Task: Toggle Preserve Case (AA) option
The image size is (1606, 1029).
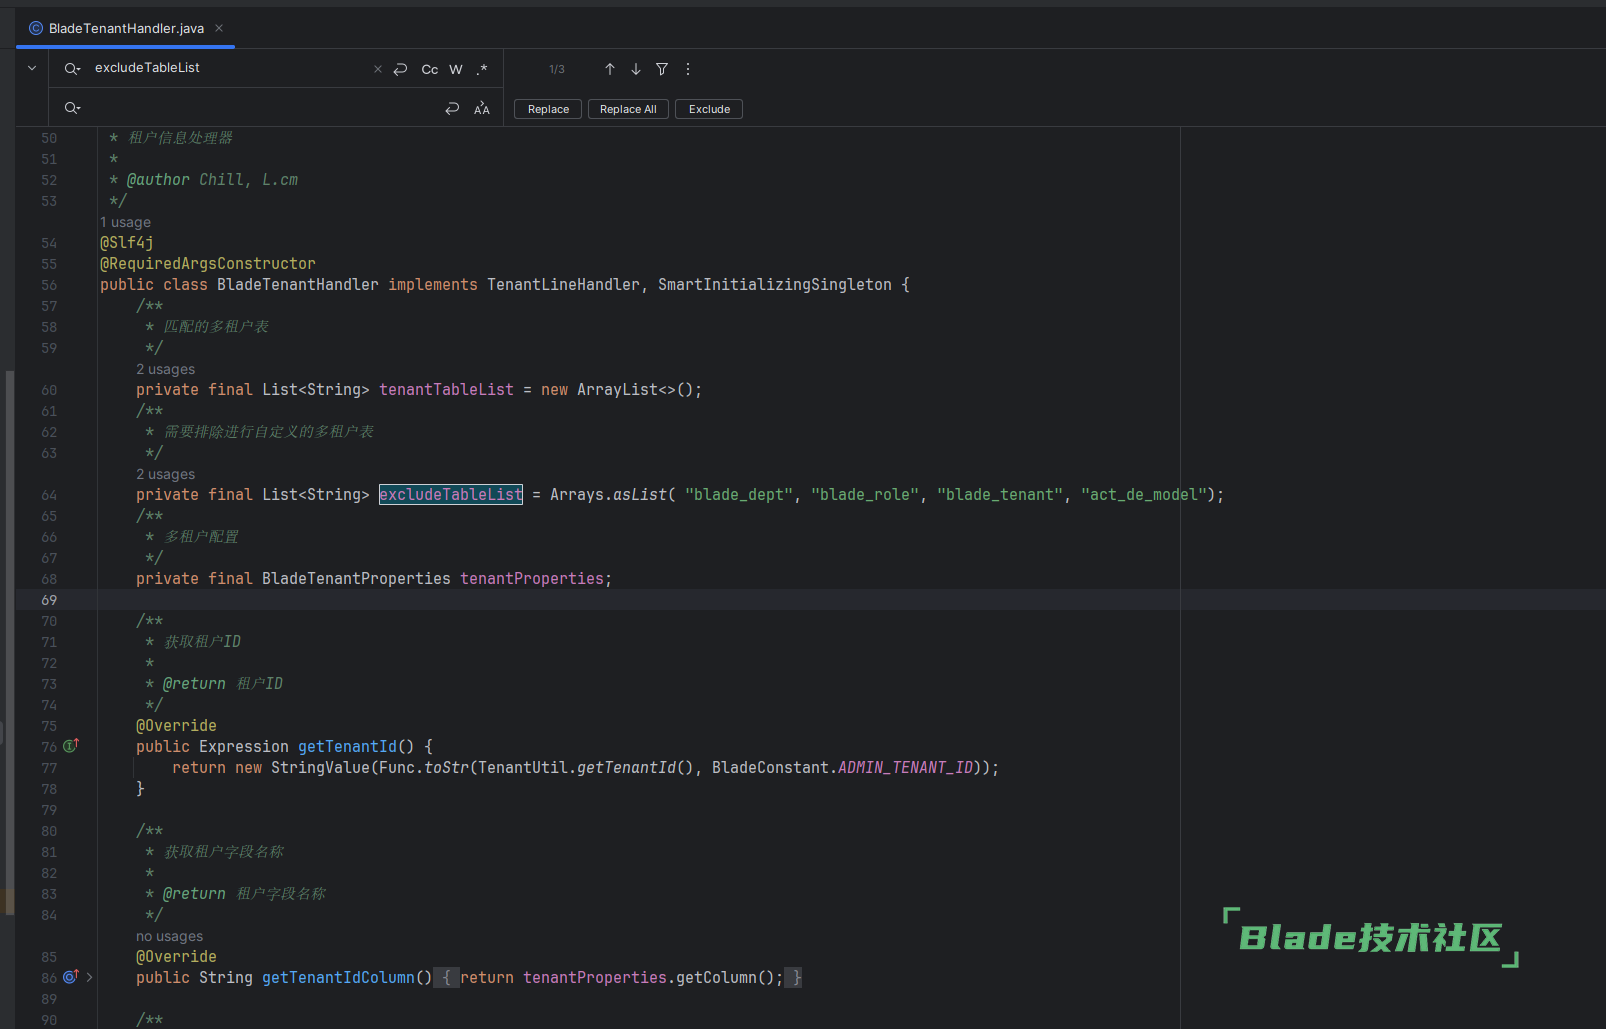Action: click(482, 108)
